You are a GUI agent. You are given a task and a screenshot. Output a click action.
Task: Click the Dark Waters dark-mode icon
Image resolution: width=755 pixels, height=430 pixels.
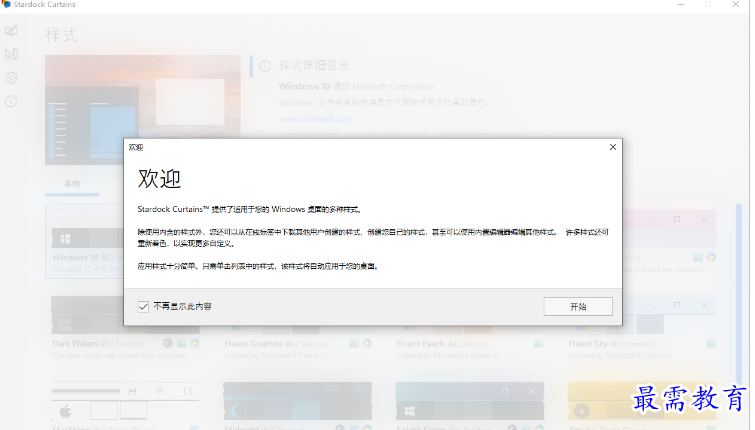[168, 343]
